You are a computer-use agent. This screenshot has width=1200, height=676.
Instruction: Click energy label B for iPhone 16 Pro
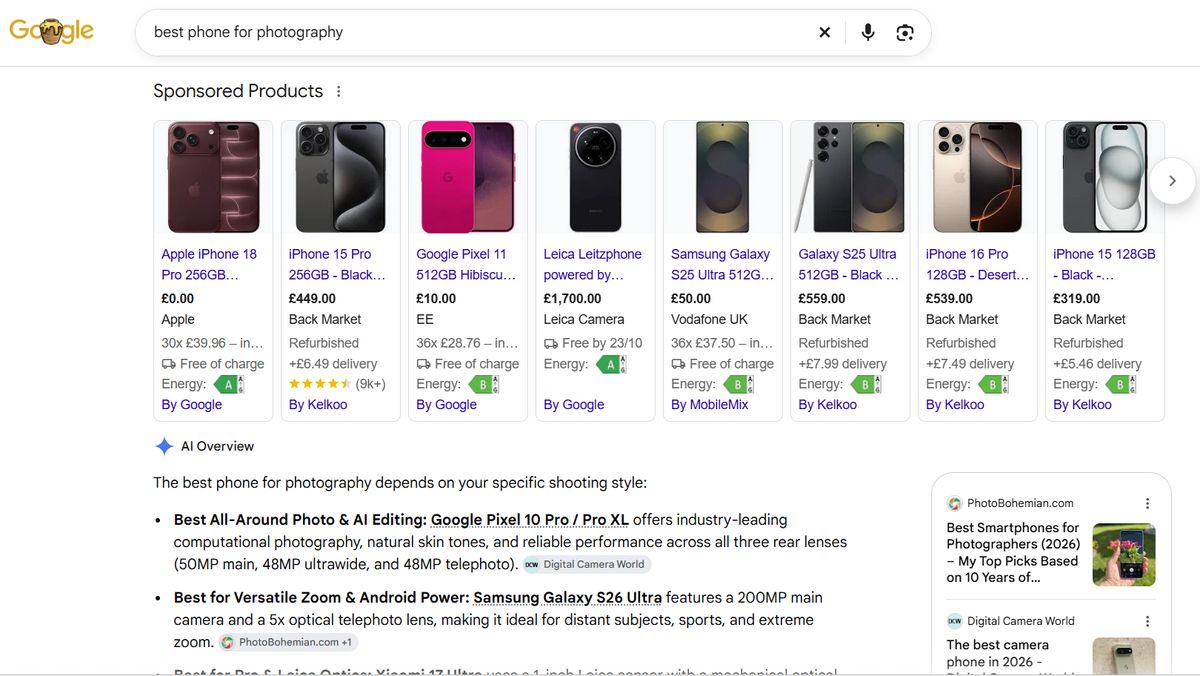tap(992, 384)
